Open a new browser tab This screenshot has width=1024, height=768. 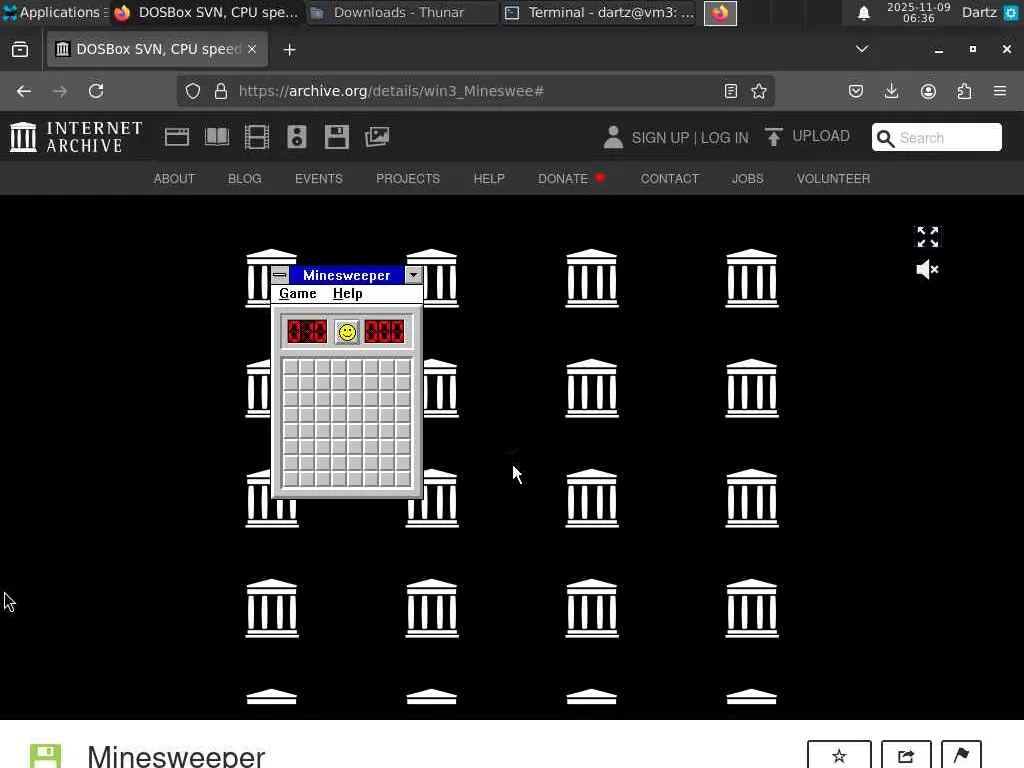(289, 50)
